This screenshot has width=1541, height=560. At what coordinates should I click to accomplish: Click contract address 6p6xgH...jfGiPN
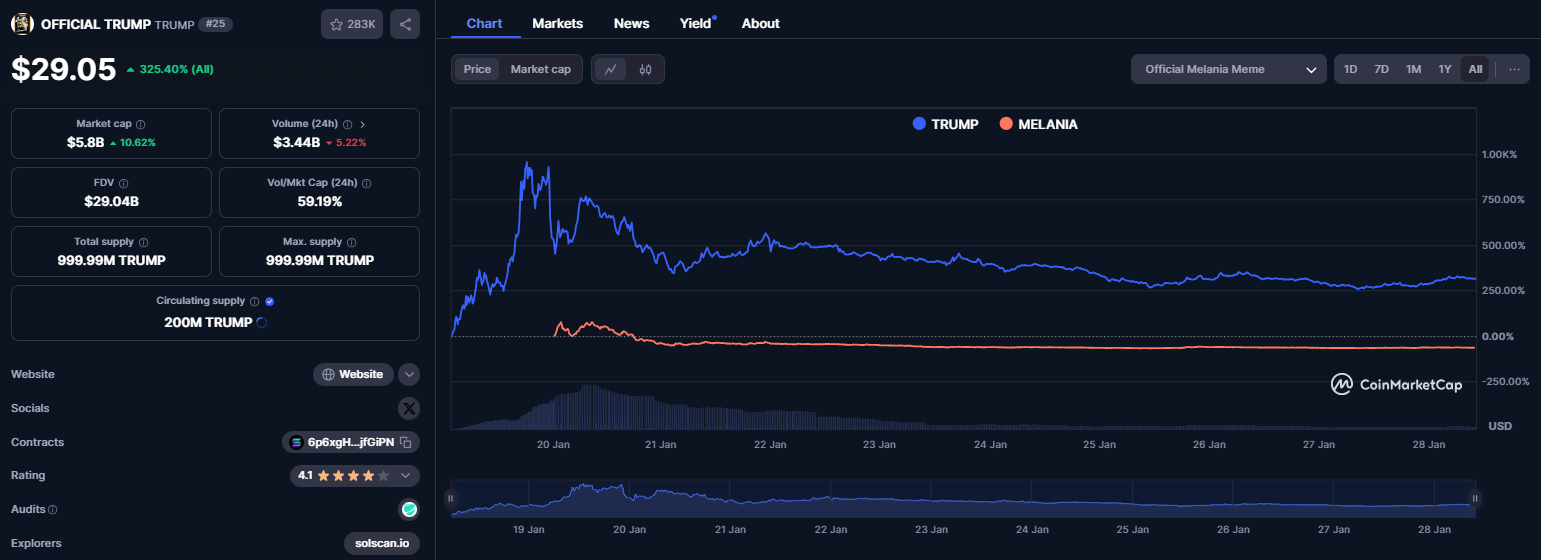pyautogui.click(x=351, y=442)
